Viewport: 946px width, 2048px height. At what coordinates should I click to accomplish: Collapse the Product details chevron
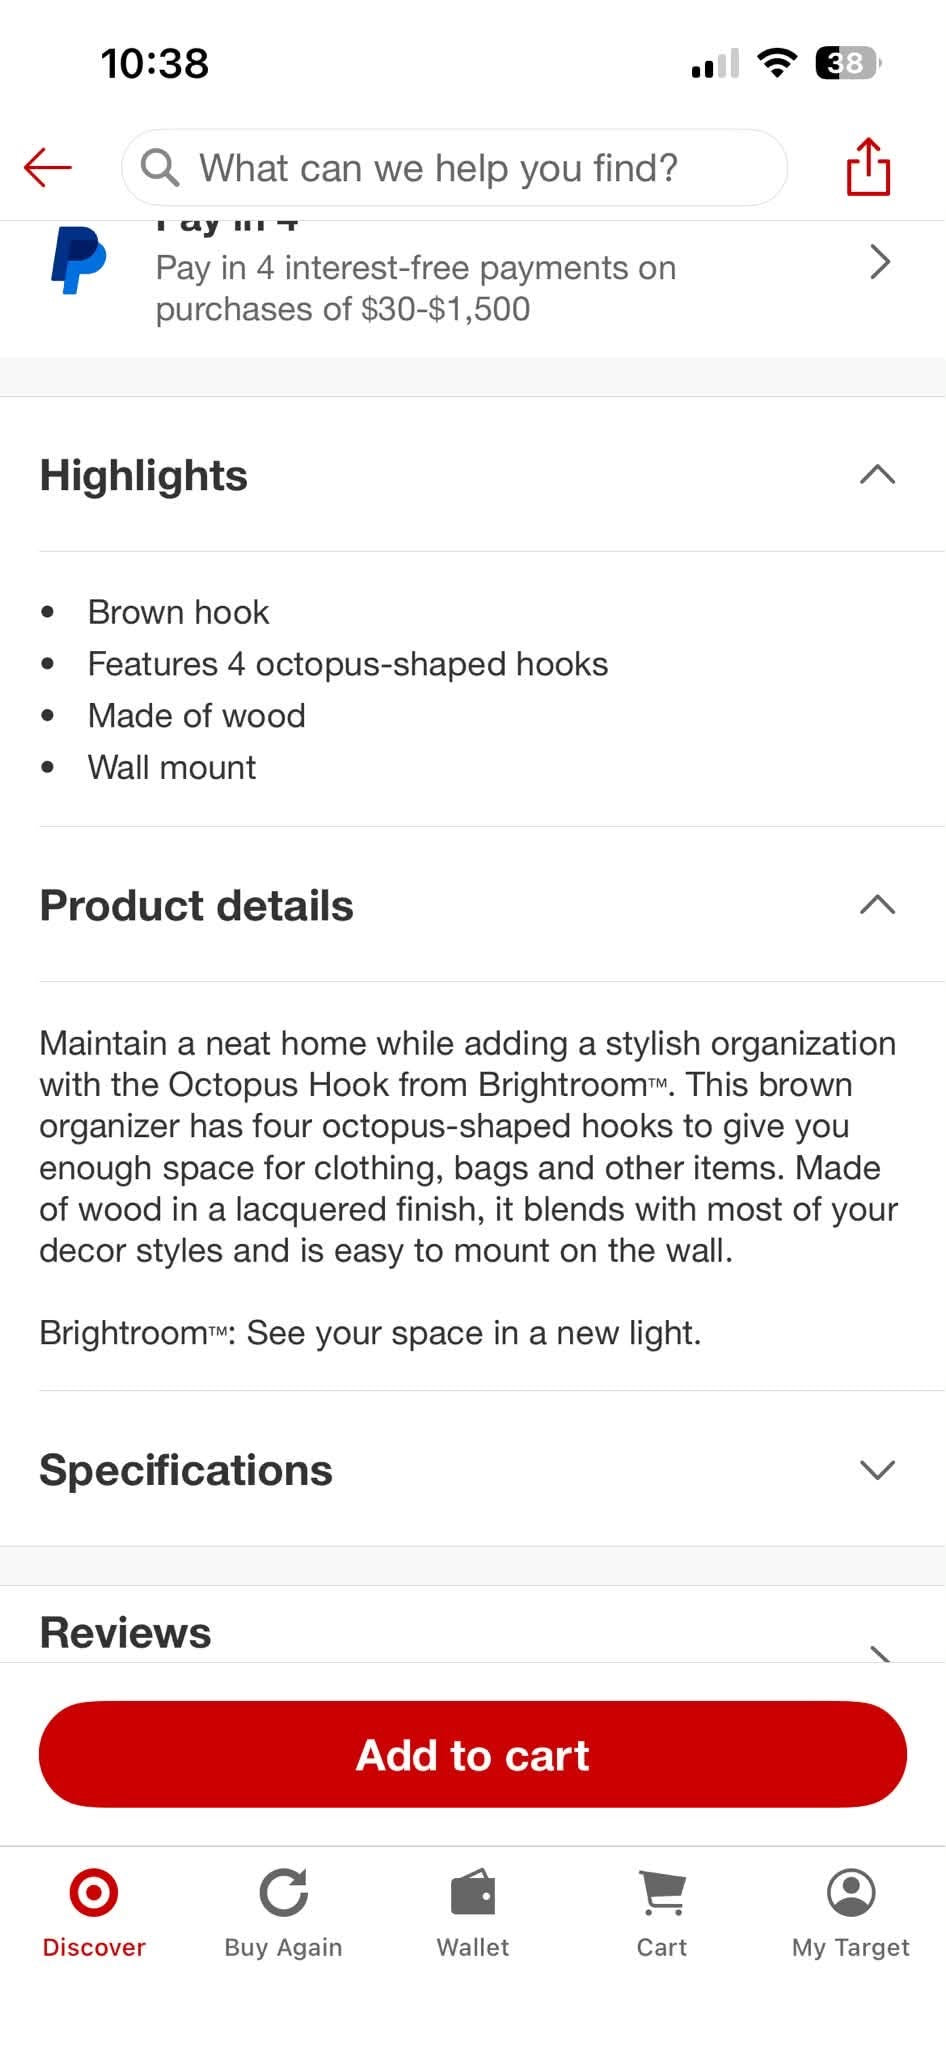point(877,904)
